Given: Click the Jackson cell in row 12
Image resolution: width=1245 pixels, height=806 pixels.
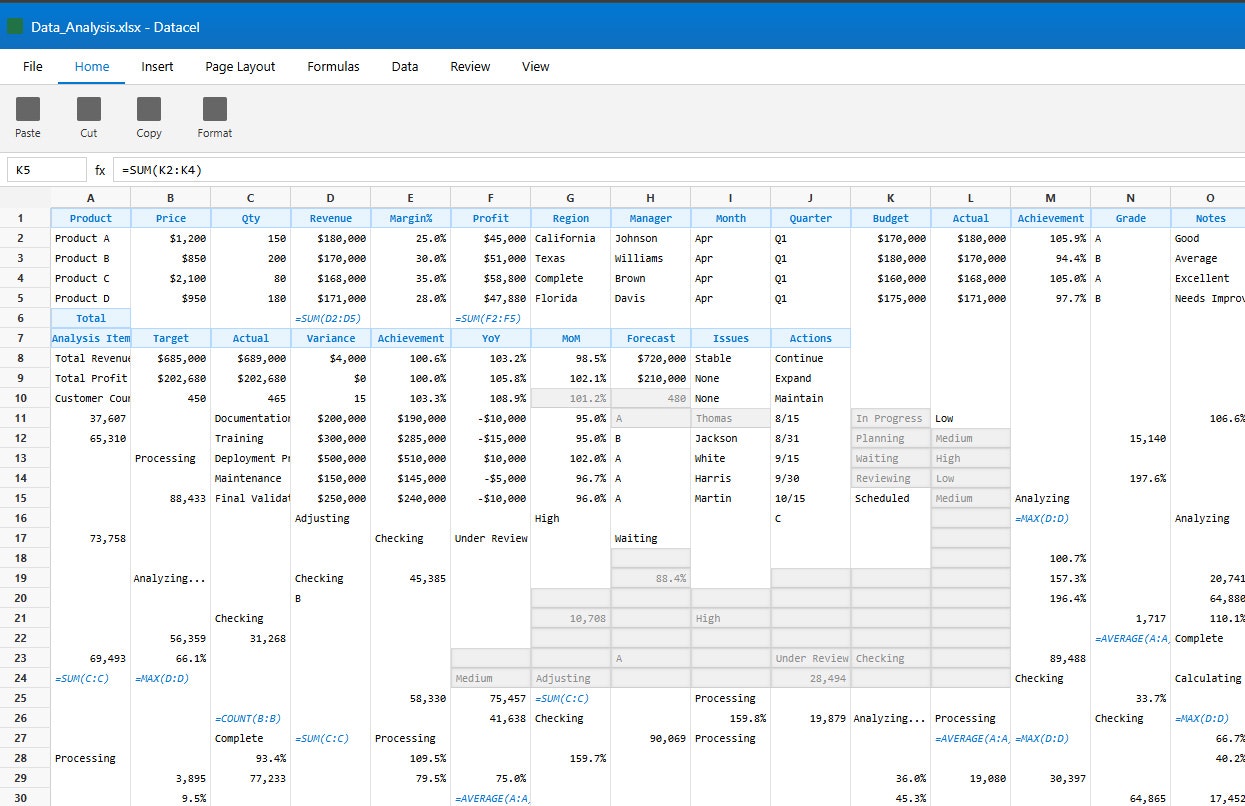Looking at the screenshot, I should point(731,438).
